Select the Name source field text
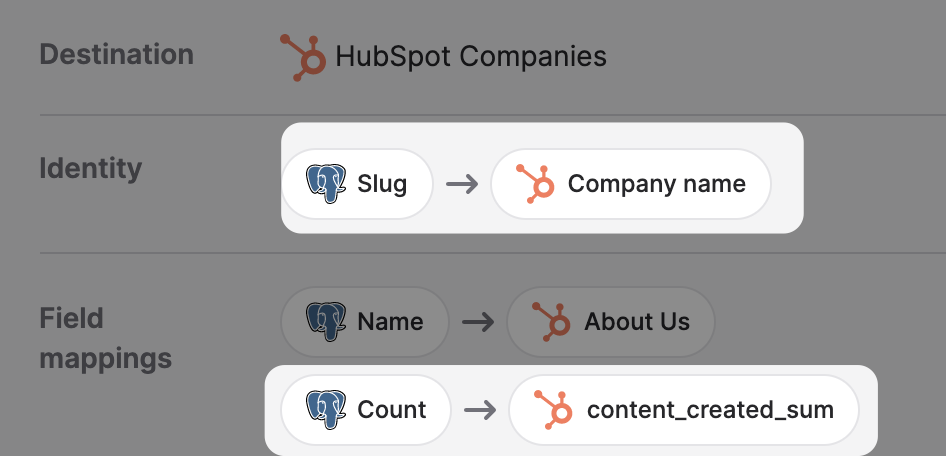 pyautogui.click(x=390, y=322)
